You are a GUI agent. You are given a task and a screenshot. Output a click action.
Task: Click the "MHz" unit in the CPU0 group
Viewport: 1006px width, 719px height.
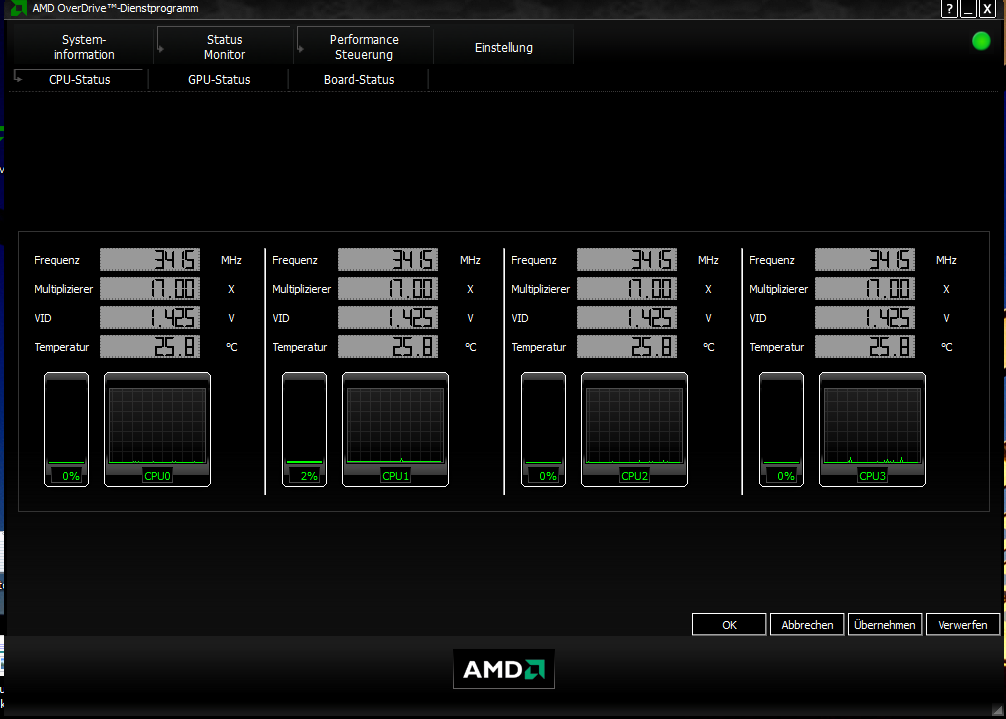point(231,260)
